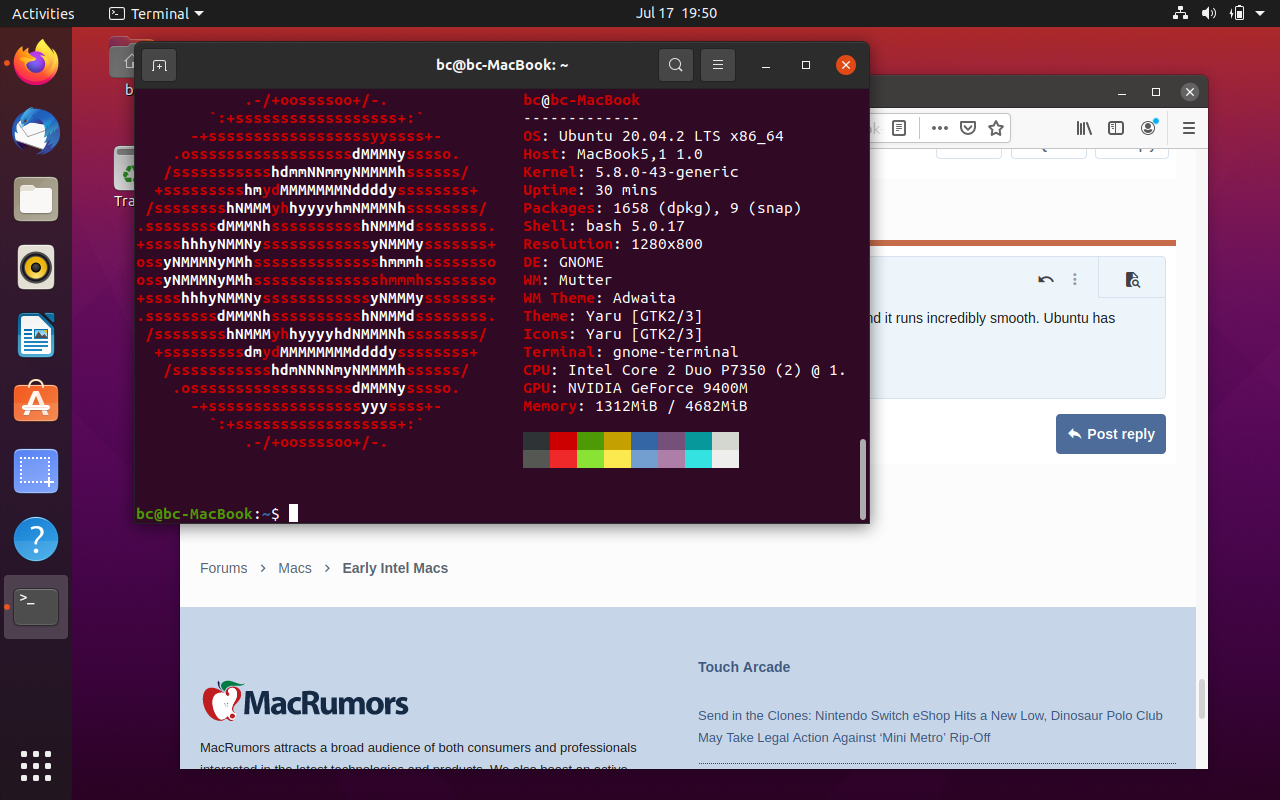Click the volume icon in top bar
This screenshot has height=800, width=1280.
click(1209, 13)
